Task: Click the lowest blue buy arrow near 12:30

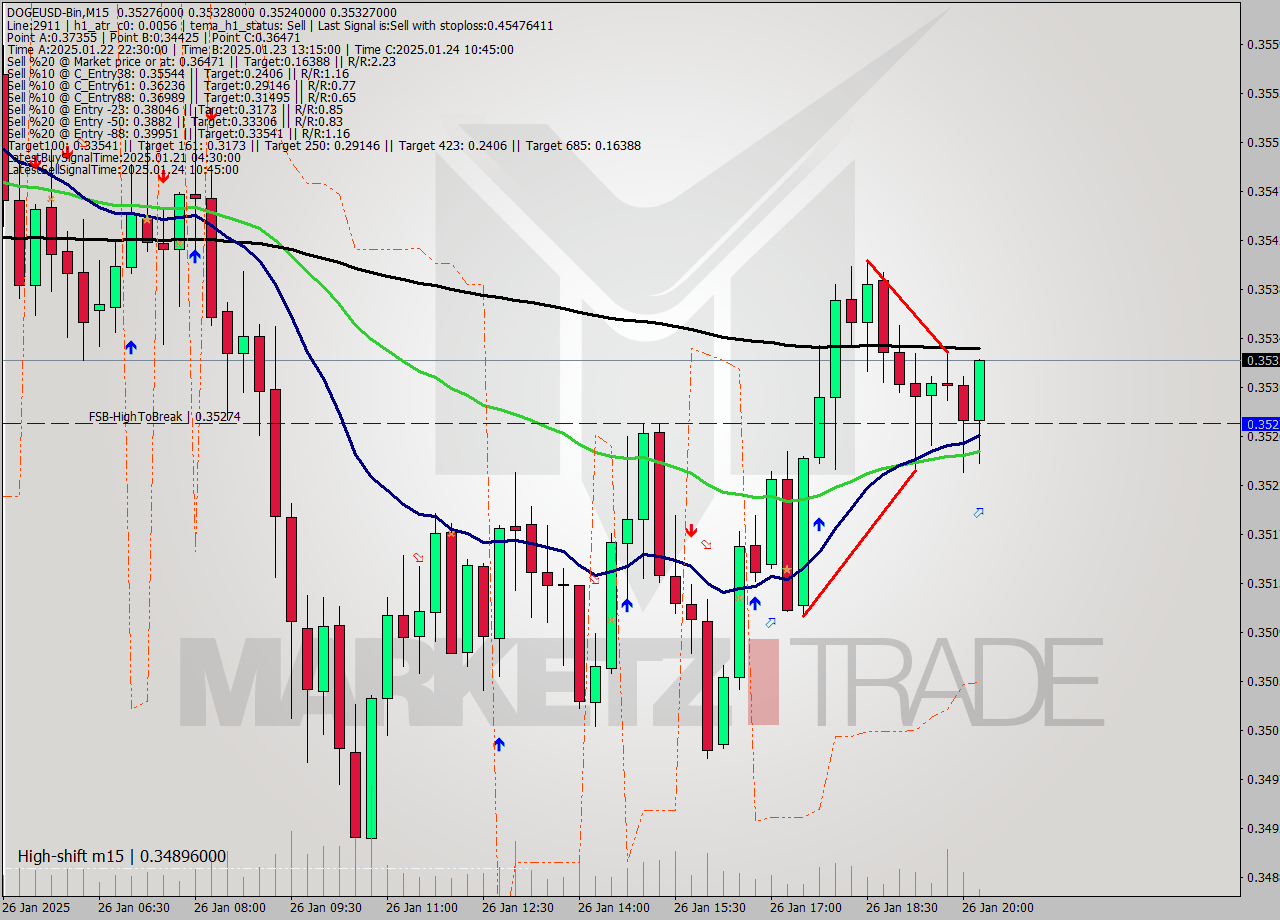Action: [x=499, y=744]
